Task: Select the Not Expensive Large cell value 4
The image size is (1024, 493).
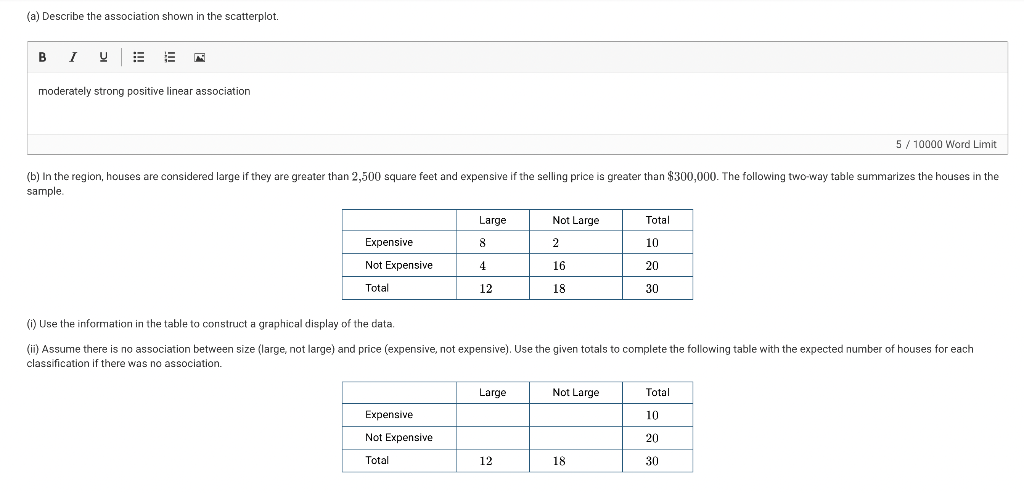Action: 483,266
